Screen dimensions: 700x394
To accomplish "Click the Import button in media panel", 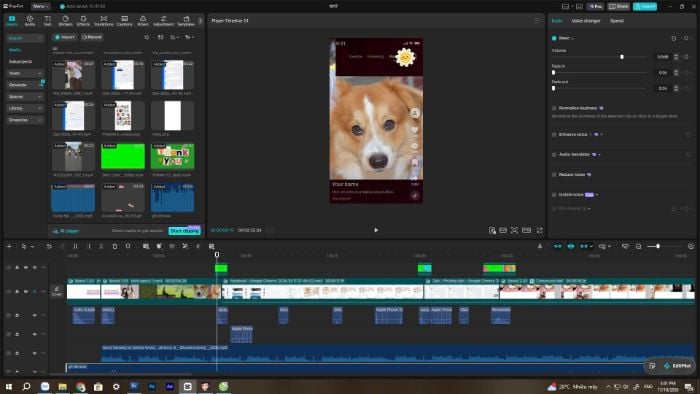I will pyautogui.click(x=65, y=37).
